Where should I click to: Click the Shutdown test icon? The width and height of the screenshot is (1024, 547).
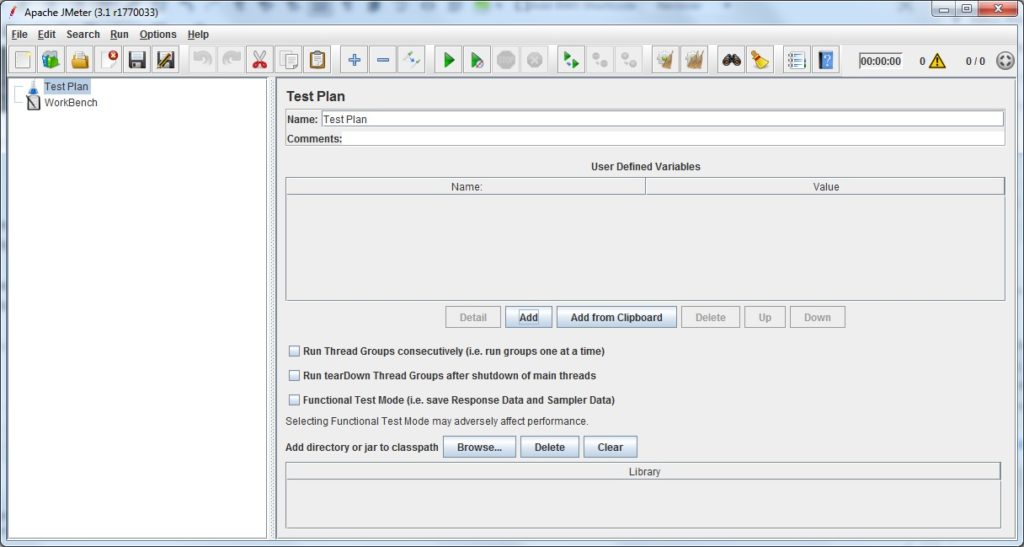tap(535, 61)
